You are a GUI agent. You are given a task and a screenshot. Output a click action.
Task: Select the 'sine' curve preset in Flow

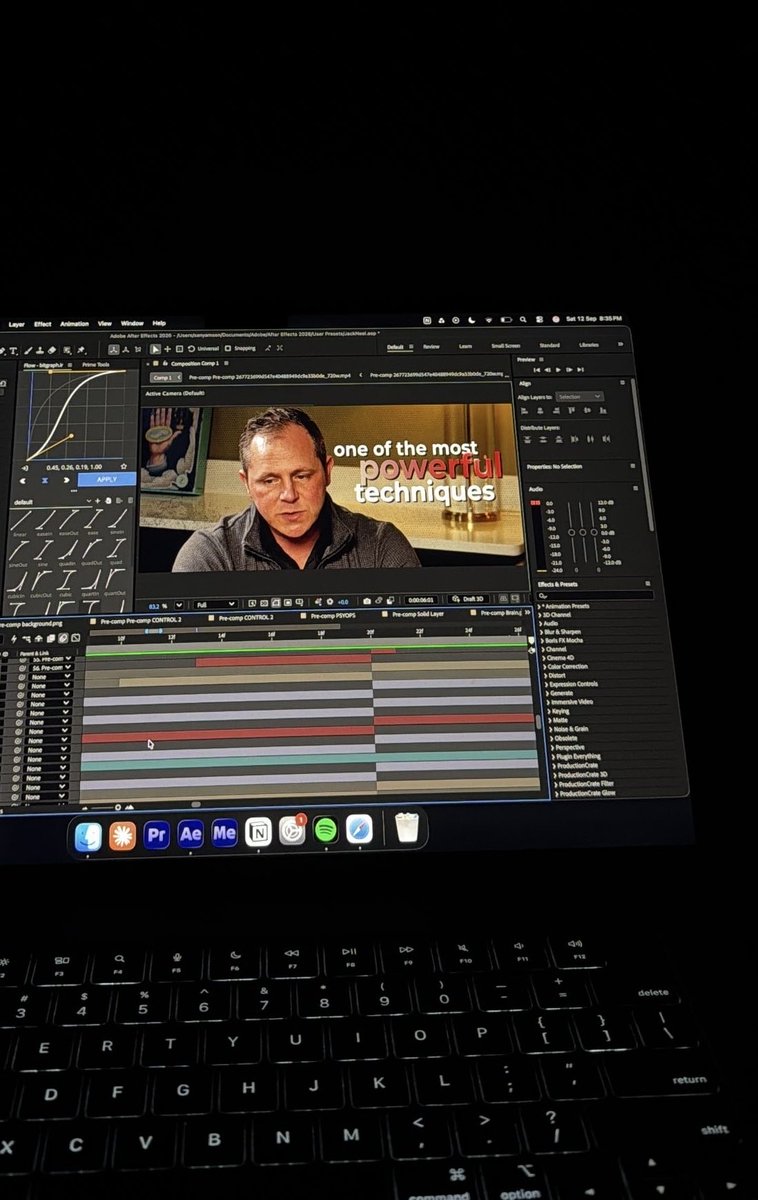(42, 552)
